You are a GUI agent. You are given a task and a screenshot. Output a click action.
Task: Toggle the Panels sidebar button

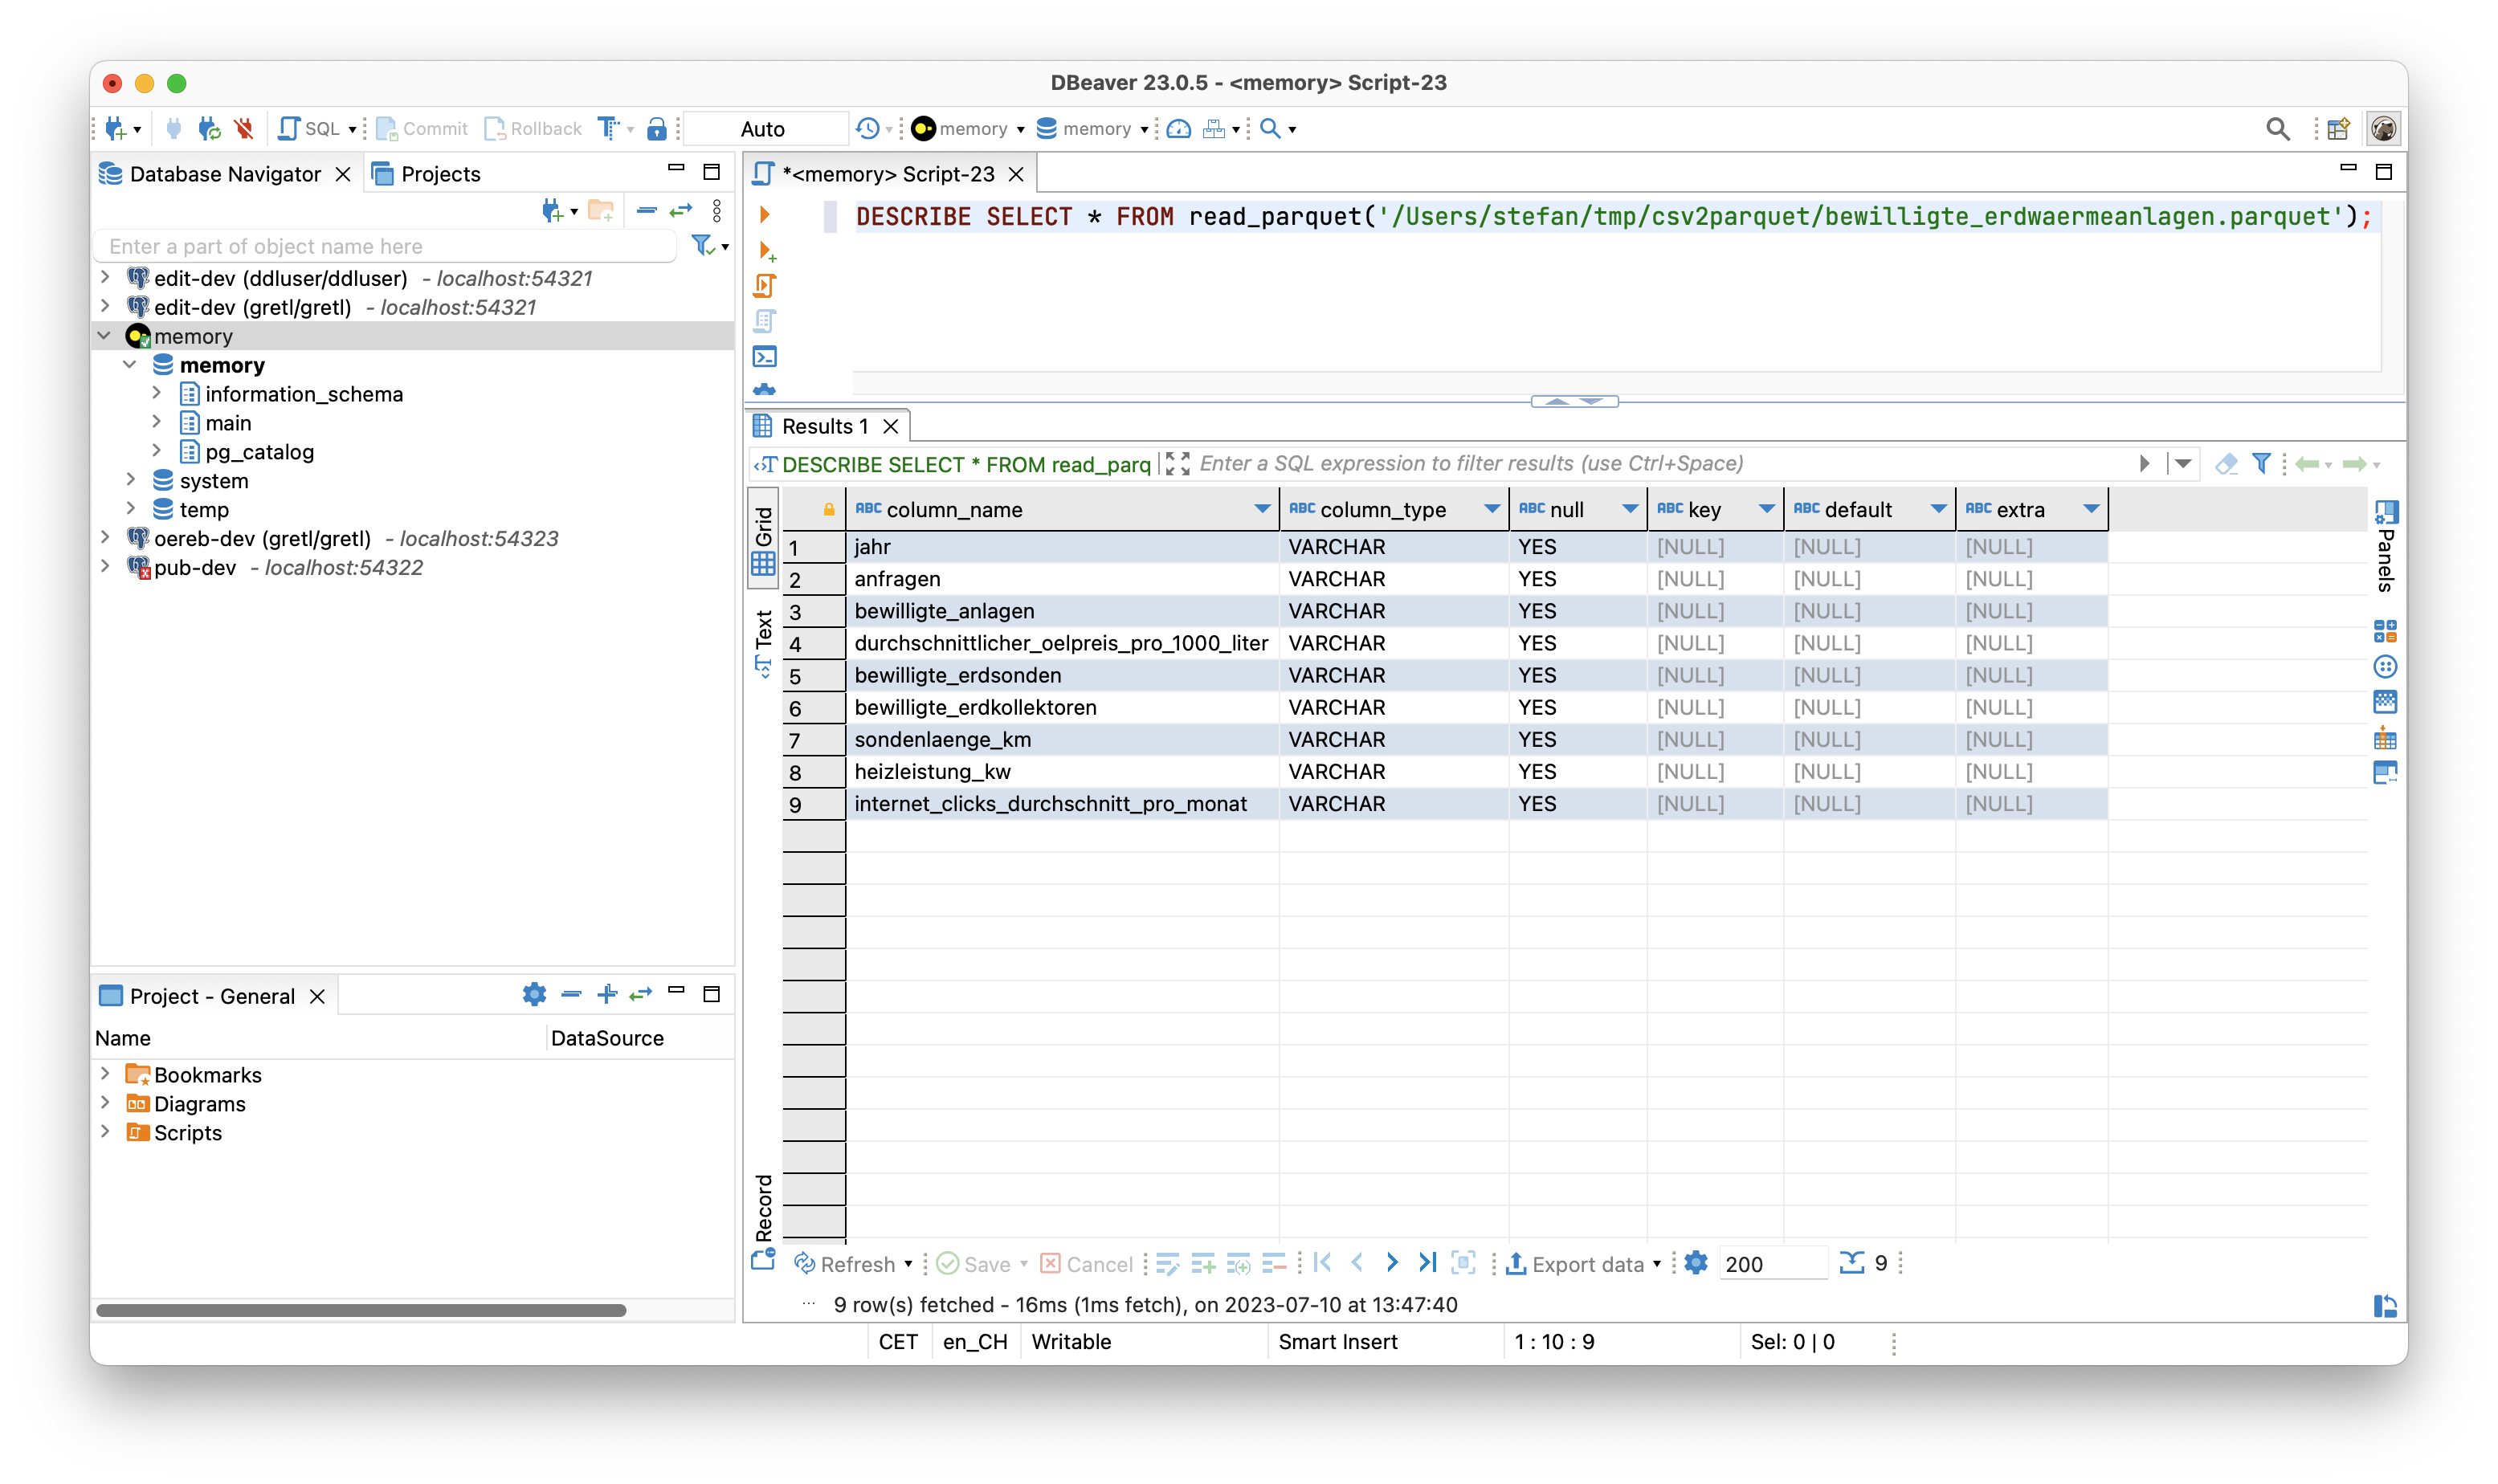tap(2385, 546)
